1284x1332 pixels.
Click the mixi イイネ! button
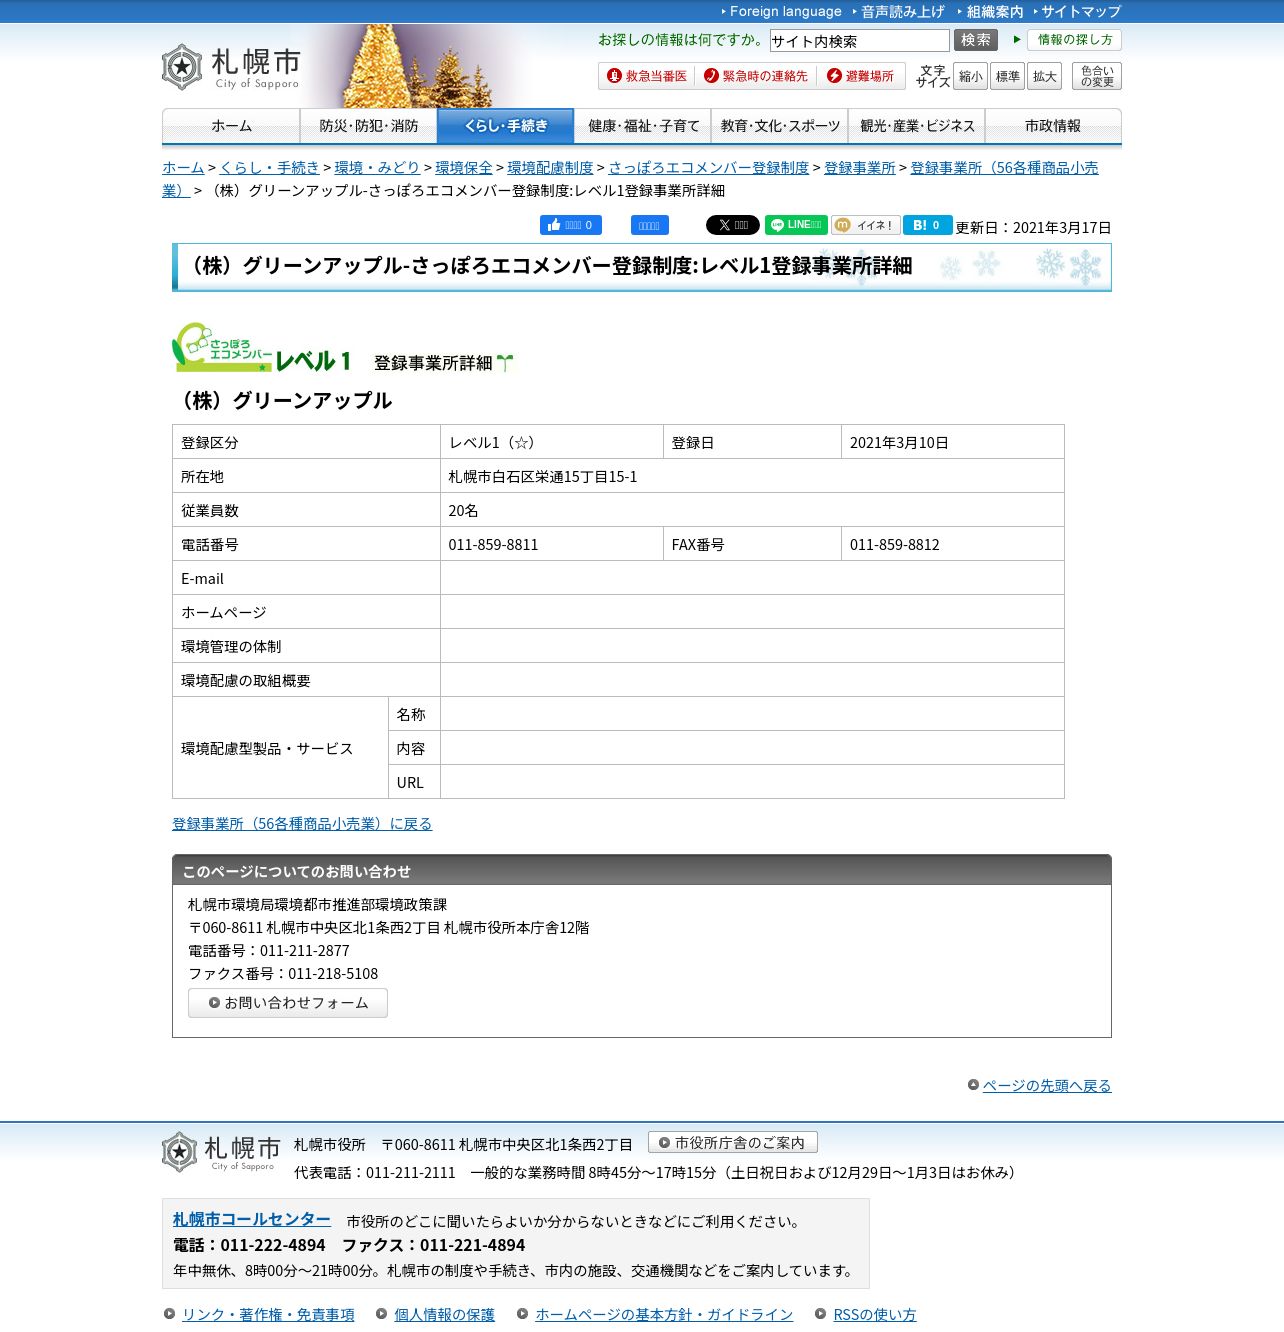[865, 225]
